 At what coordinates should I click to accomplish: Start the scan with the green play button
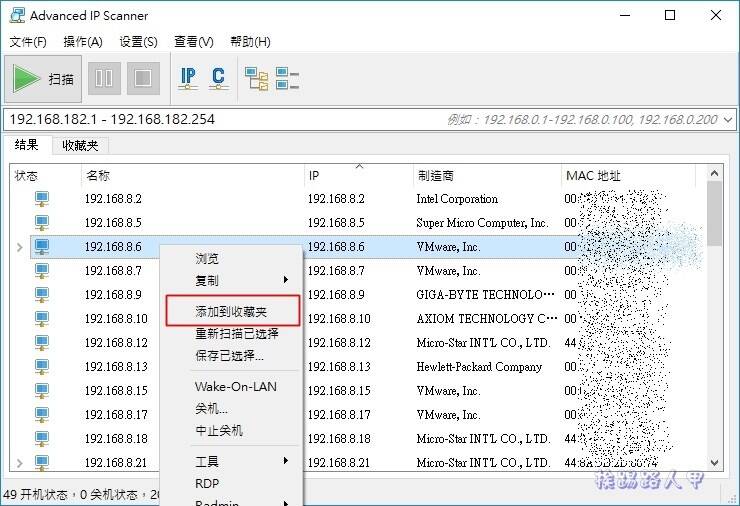[x=43, y=78]
